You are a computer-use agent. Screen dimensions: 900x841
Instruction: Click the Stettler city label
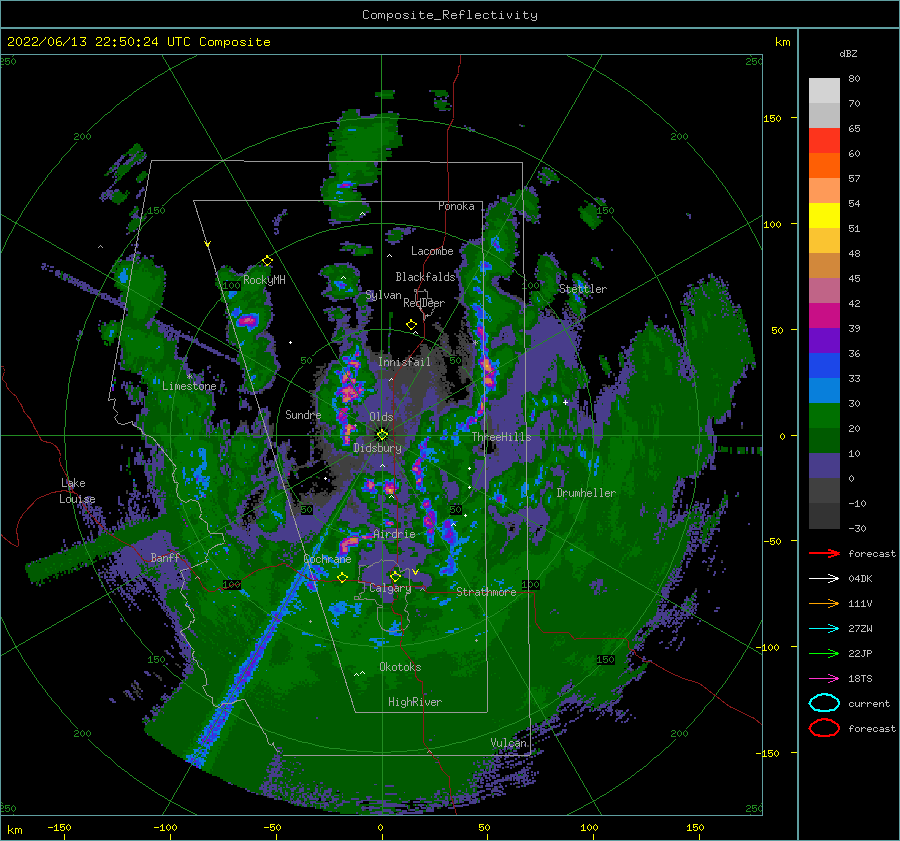(583, 289)
